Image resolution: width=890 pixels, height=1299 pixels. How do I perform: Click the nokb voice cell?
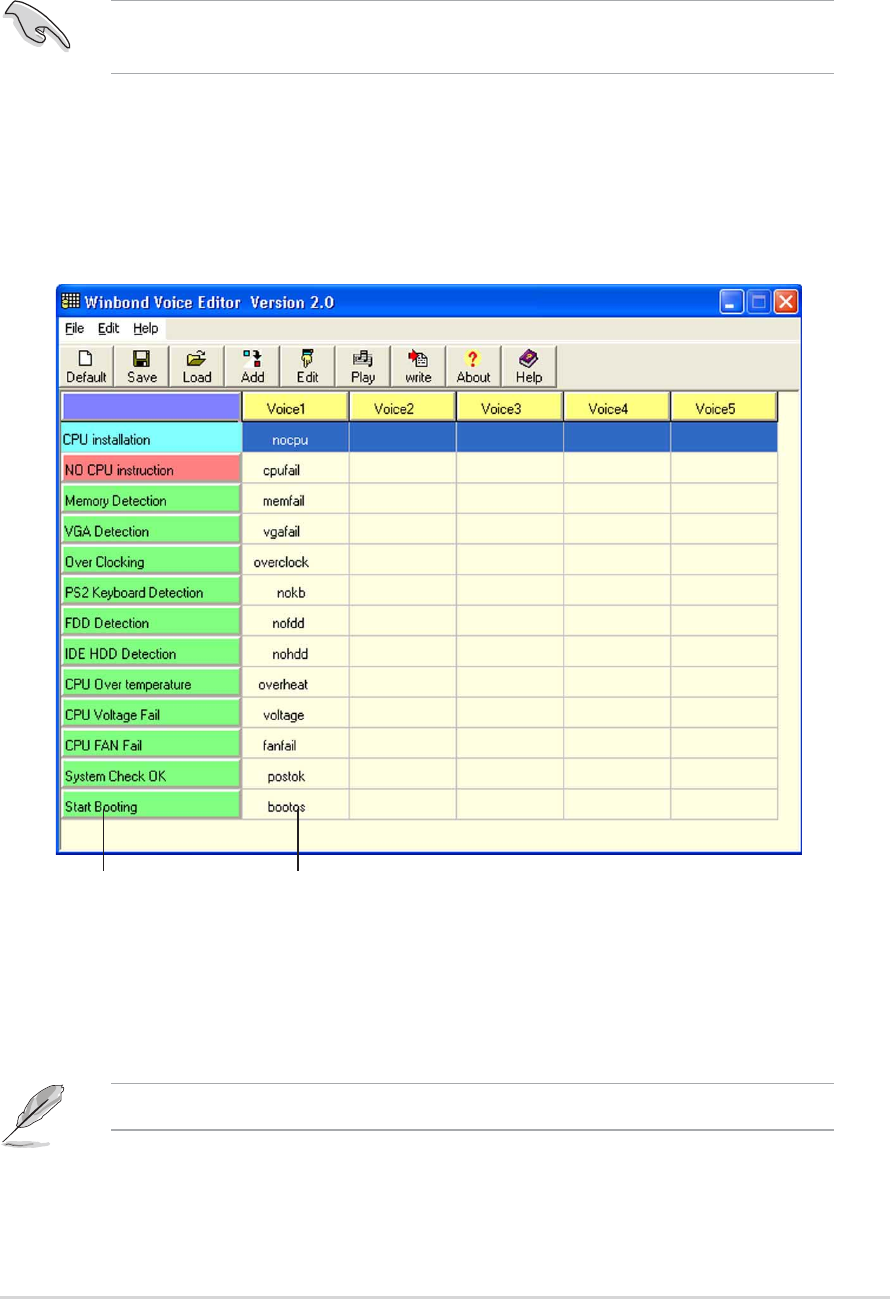pyautogui.click(x=295, y=592)
